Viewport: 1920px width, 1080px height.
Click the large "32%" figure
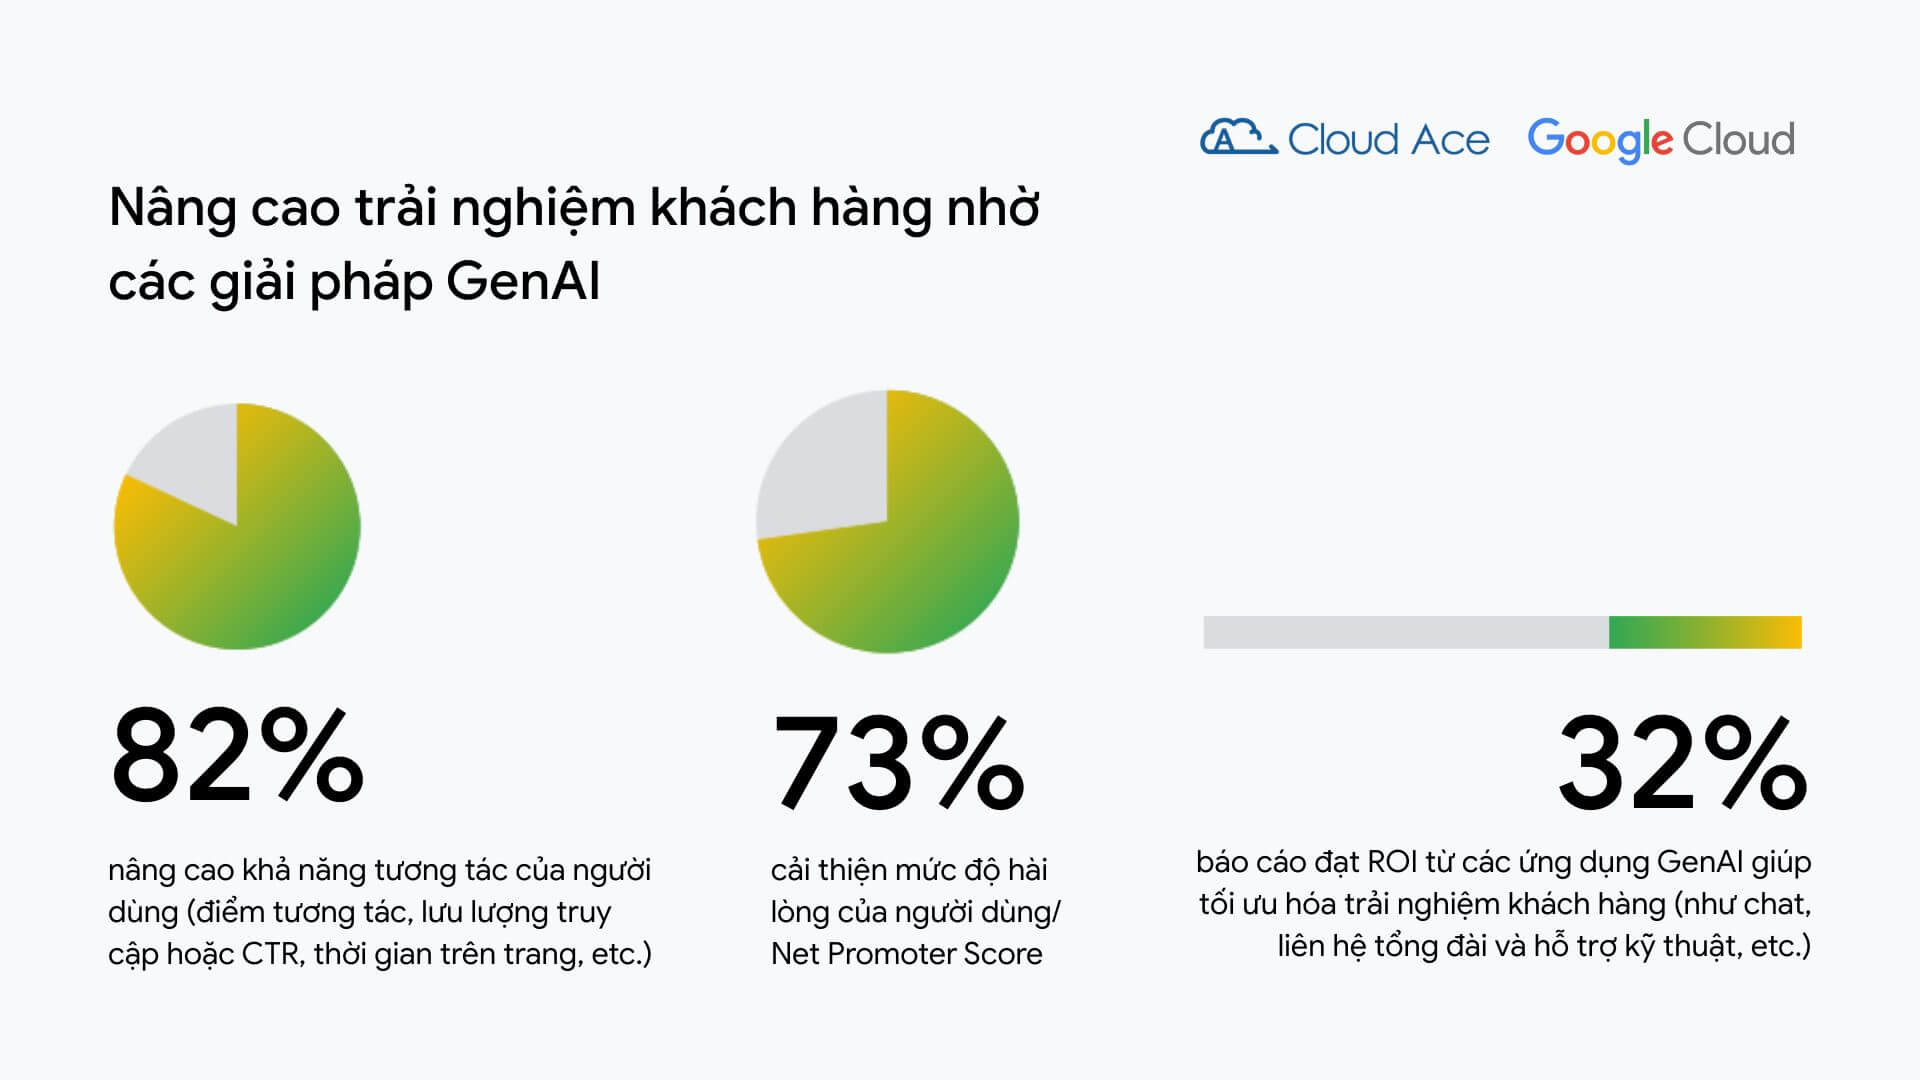point(1682,762)
